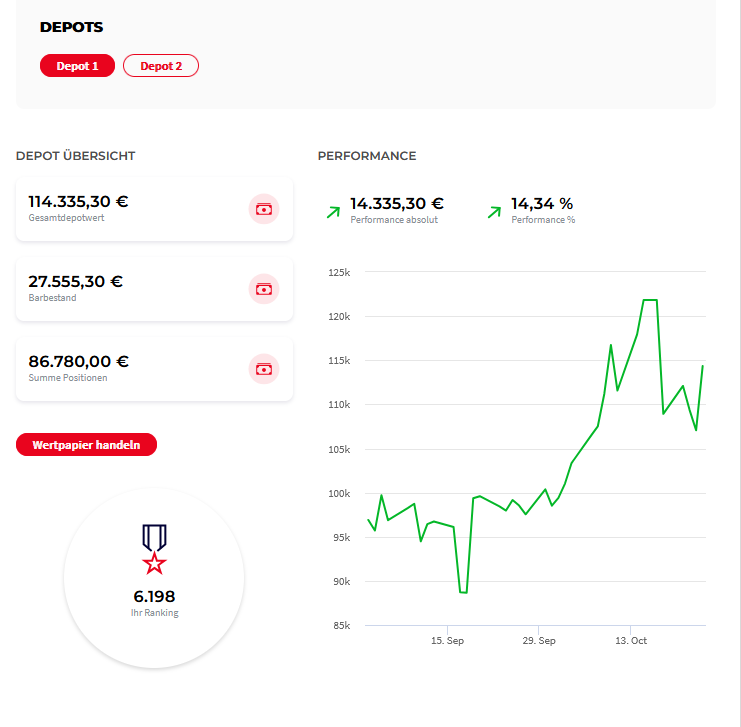Screen dimensions: 741x727
Task: Open the Gesamtdepotwert 114.335,30 € card
Action: pos(154,209)
